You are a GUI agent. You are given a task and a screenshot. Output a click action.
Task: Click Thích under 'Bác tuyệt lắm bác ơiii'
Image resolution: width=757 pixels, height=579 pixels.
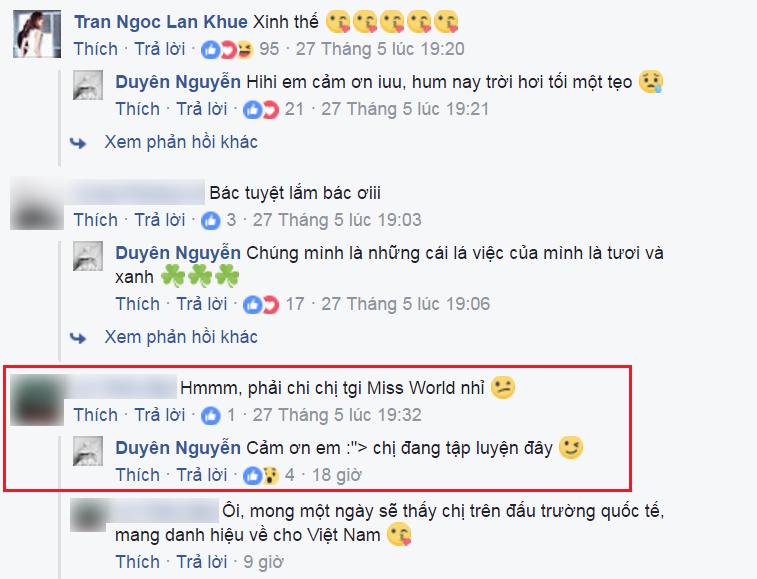point(96,220)
